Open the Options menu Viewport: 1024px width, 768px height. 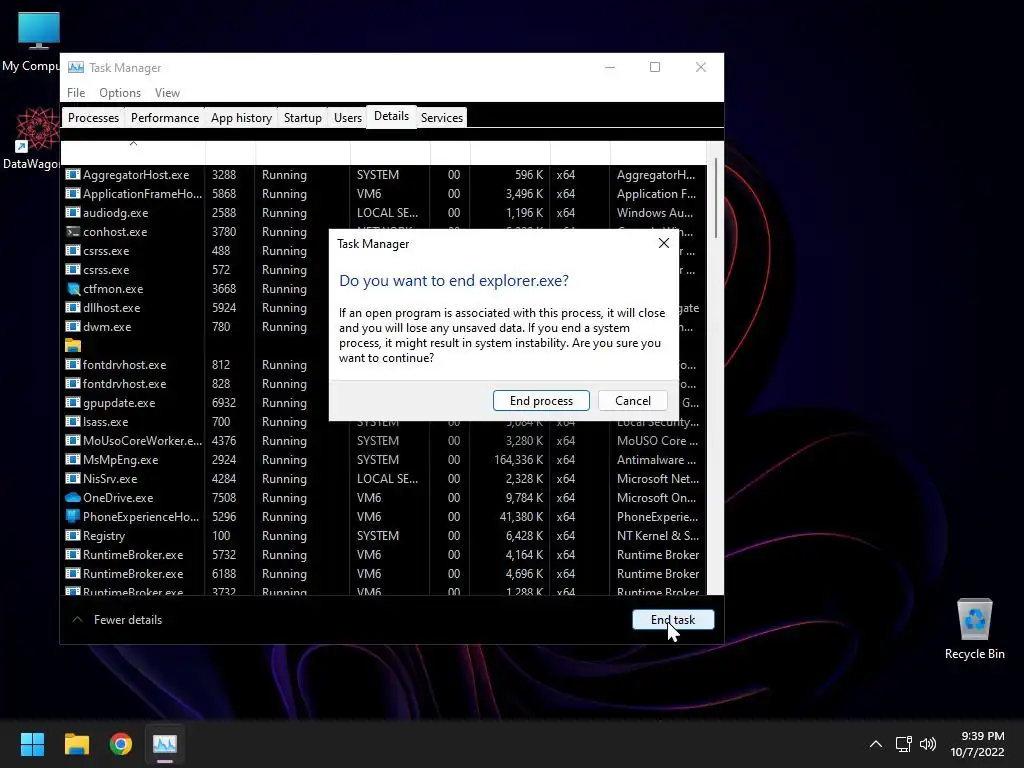tap(120, 93)
